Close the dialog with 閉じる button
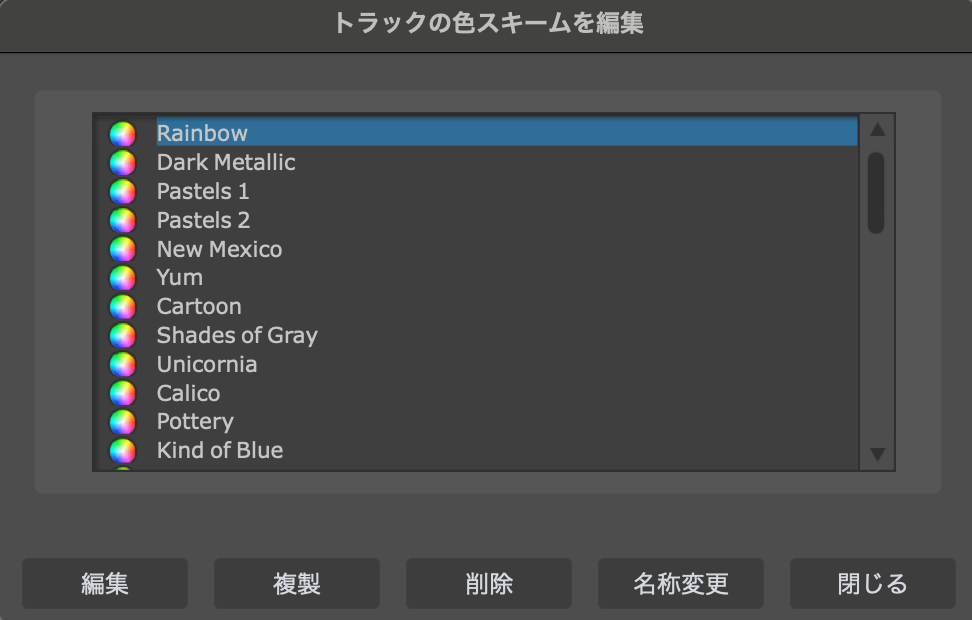Viewport: 972px width, 620px height. point(873,583)
